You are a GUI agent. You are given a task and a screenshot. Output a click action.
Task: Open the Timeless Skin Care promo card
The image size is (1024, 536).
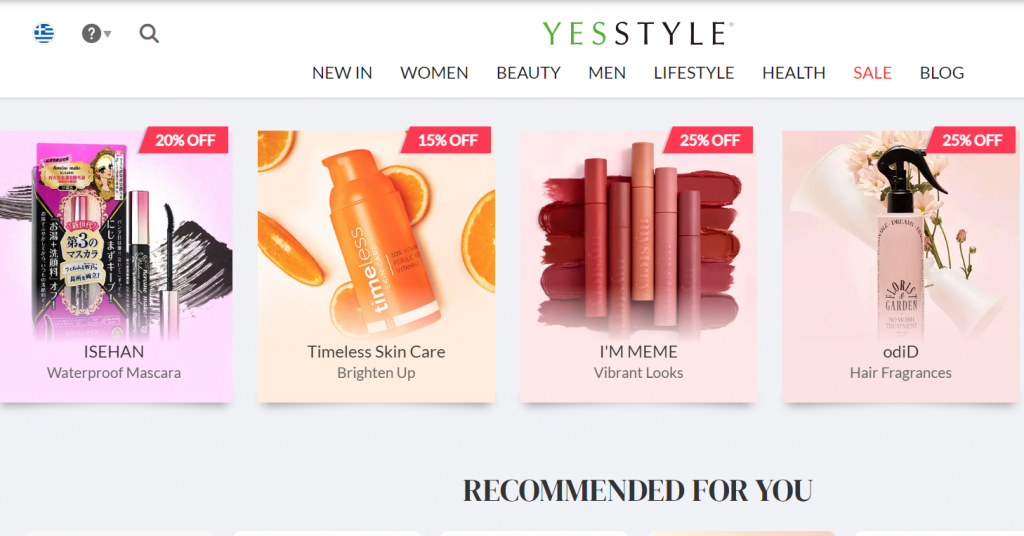click(x=376, y=266)
